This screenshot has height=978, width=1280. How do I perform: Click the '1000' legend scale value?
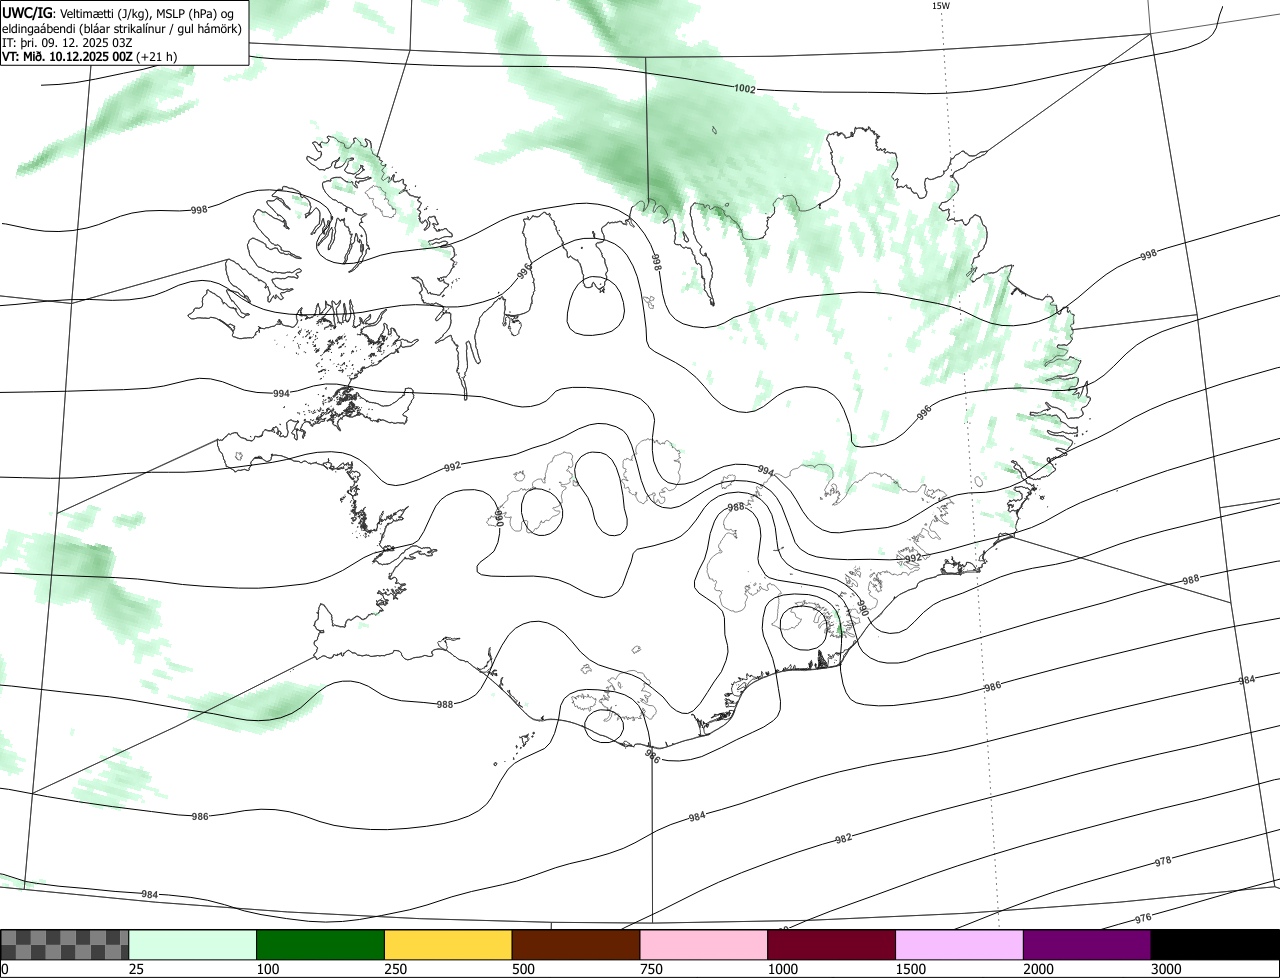783,969
